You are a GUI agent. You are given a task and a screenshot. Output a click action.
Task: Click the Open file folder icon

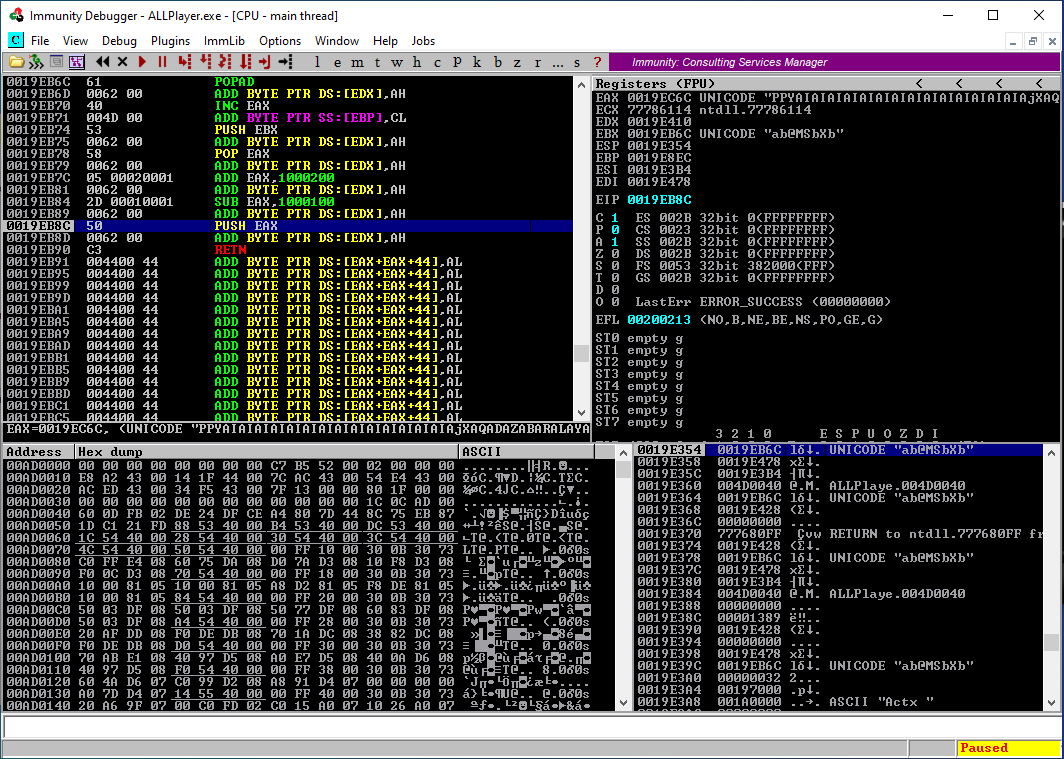(16, 62)
